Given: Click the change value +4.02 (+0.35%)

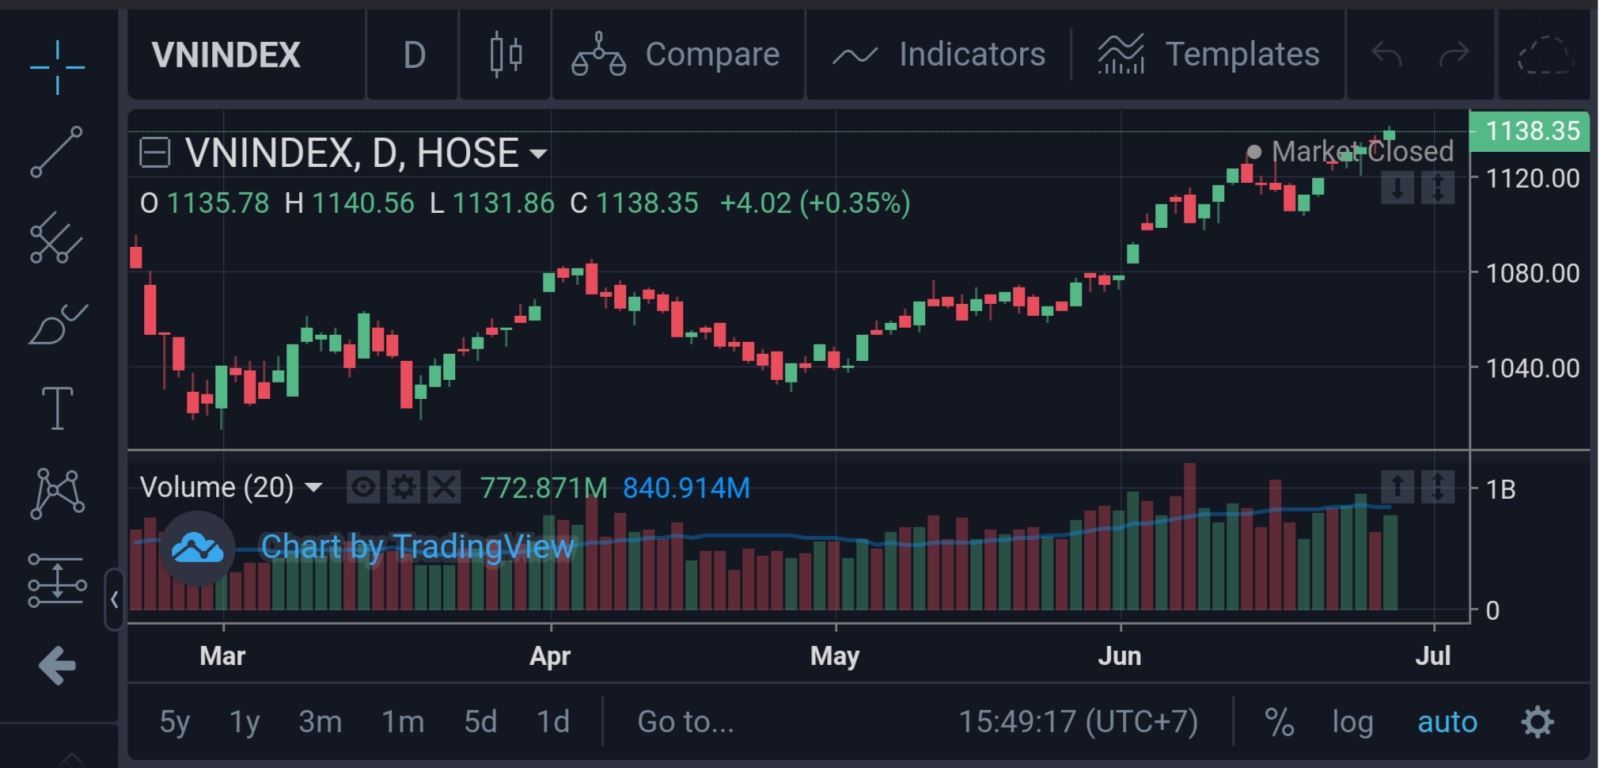Looking at the screenshot, I should point(815,203).
